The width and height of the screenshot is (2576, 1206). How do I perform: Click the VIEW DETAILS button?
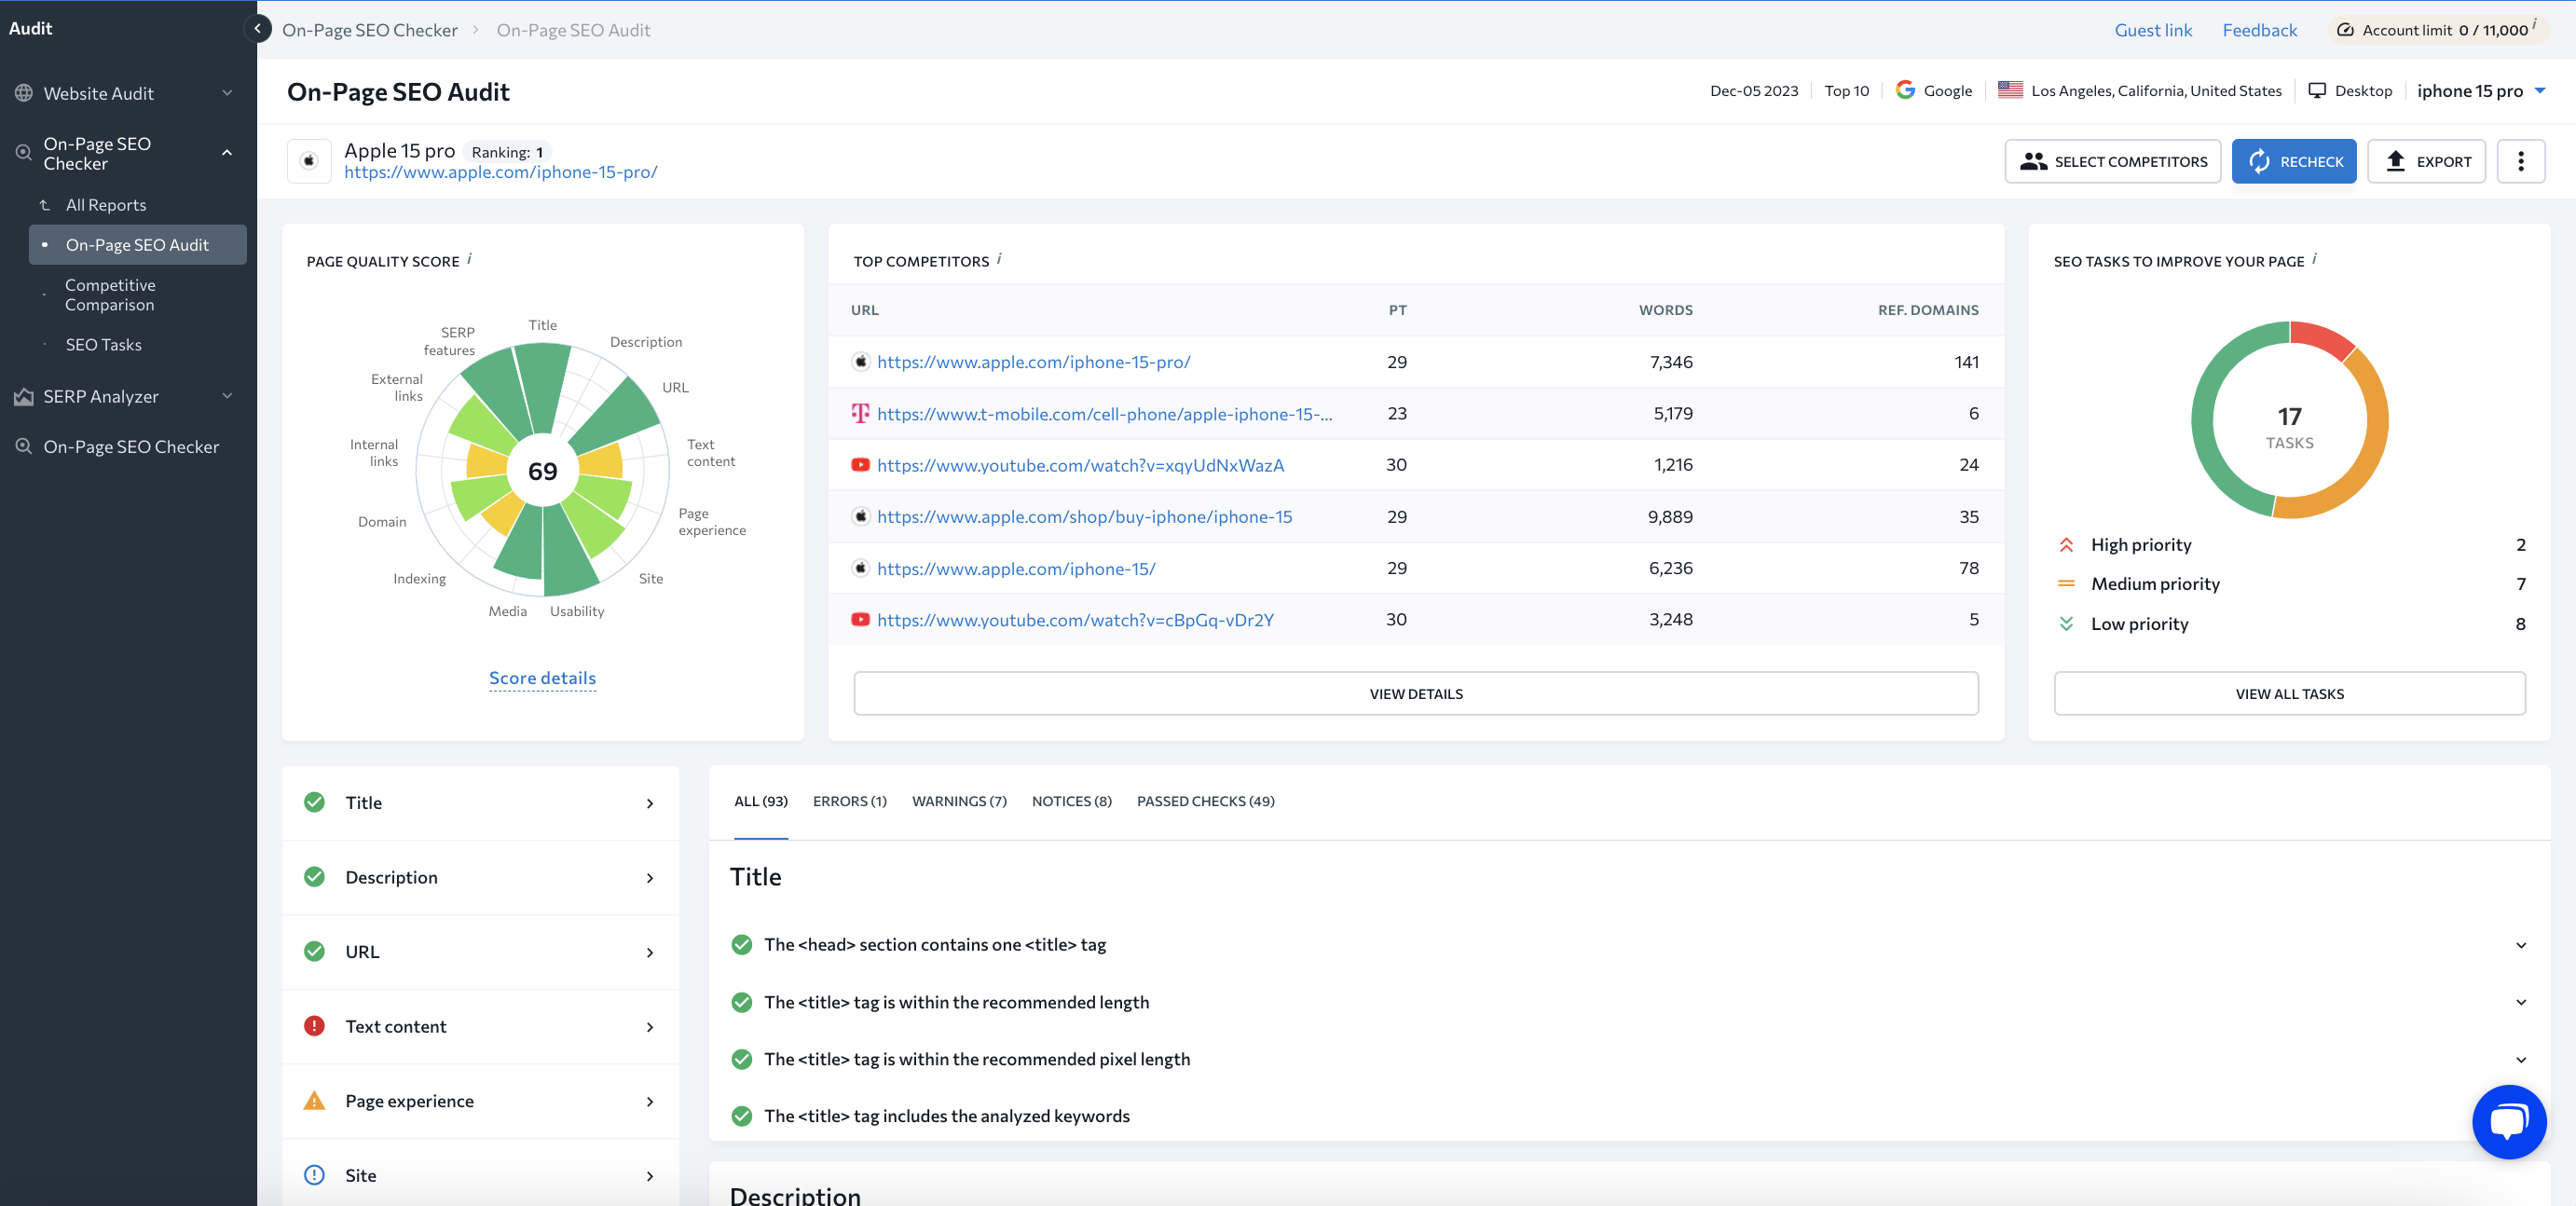tap(1415, 693)
